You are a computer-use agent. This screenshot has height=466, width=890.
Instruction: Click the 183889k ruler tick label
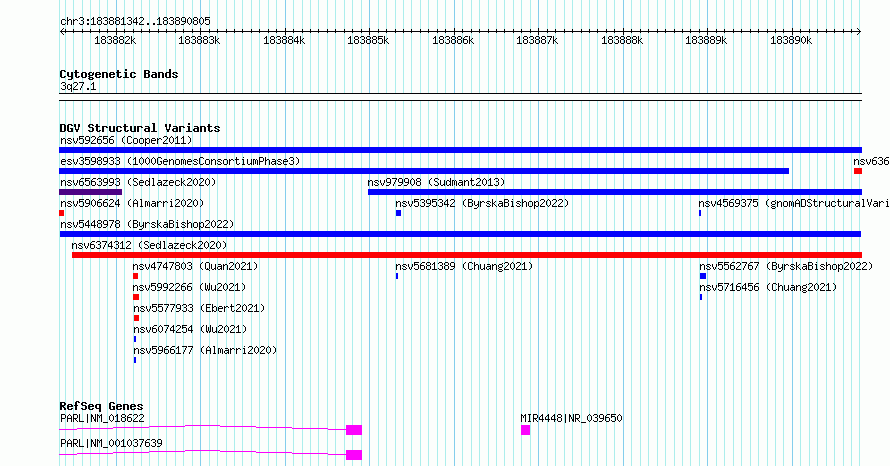(706, 41)
